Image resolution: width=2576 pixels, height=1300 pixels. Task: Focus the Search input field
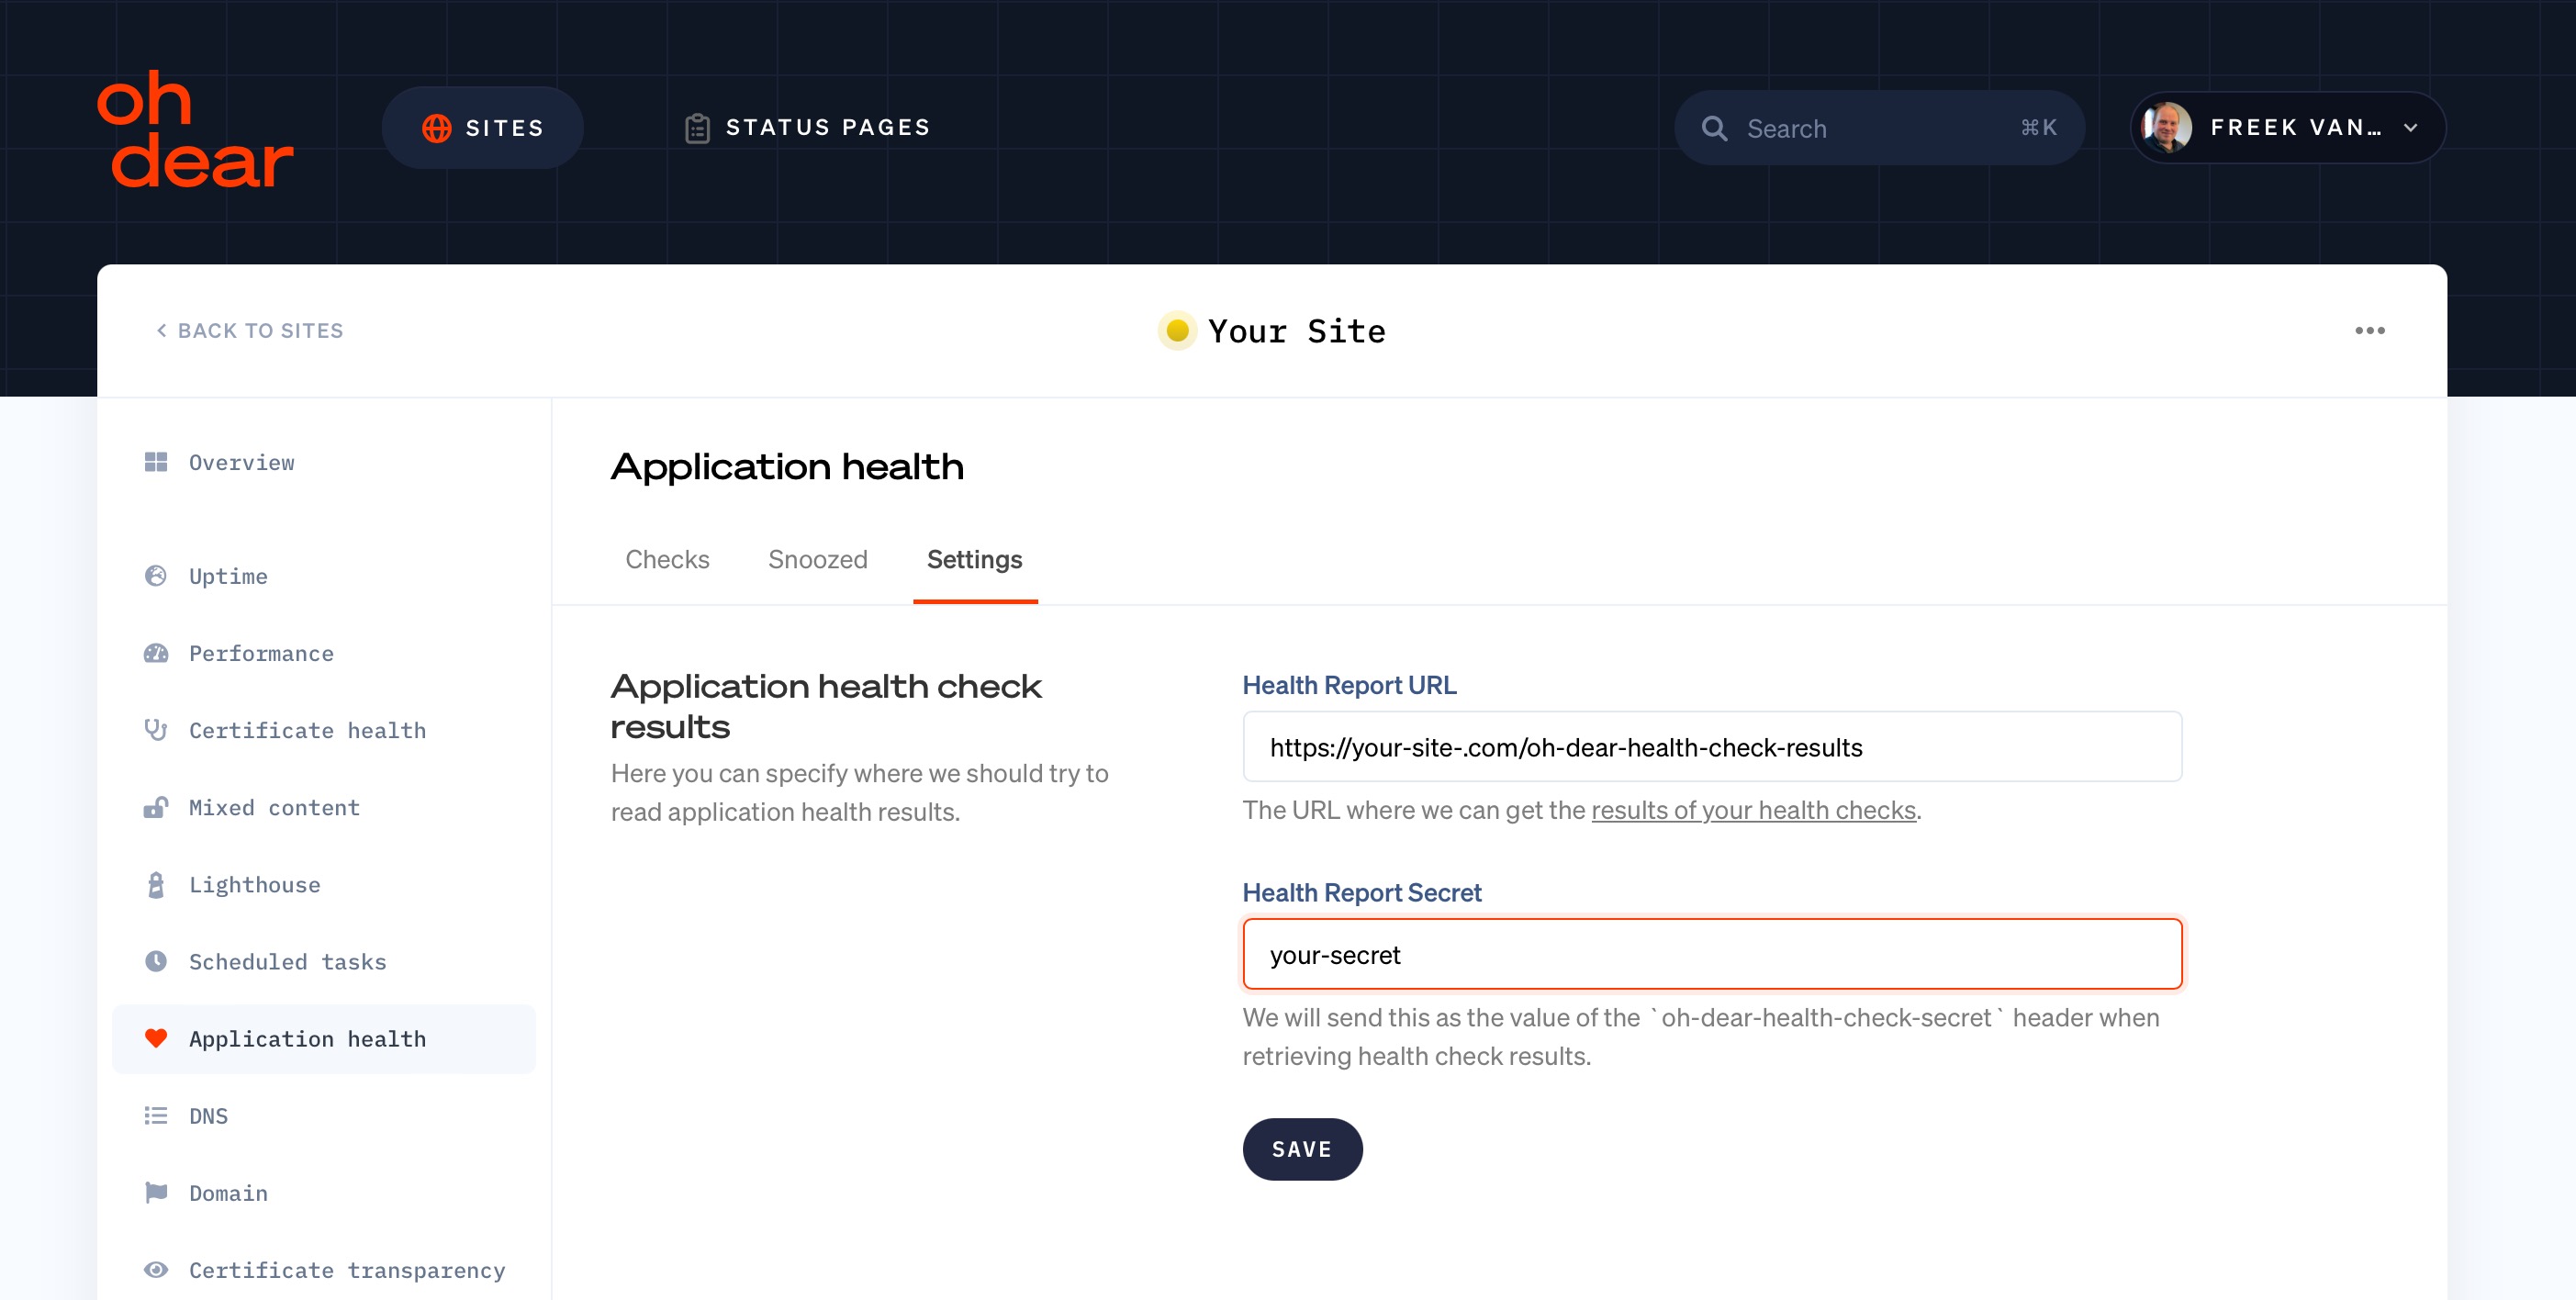(x=1878, y=128)
